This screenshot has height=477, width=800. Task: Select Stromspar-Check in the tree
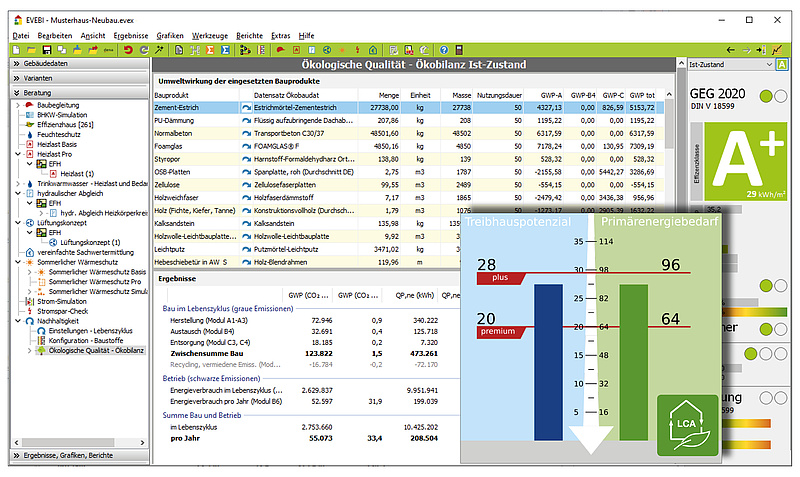(62, 311)
